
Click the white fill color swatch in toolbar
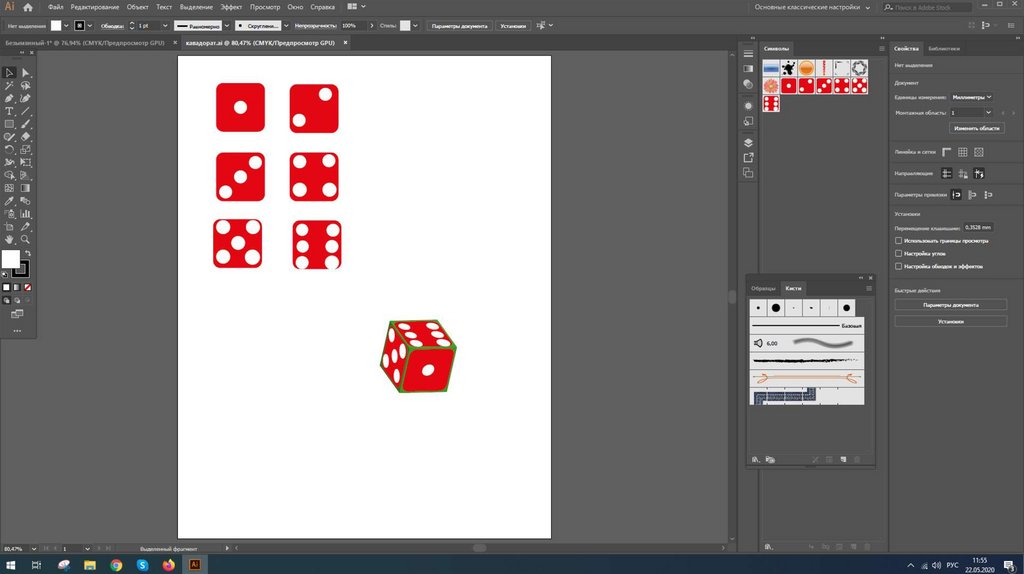pos(10,259)
